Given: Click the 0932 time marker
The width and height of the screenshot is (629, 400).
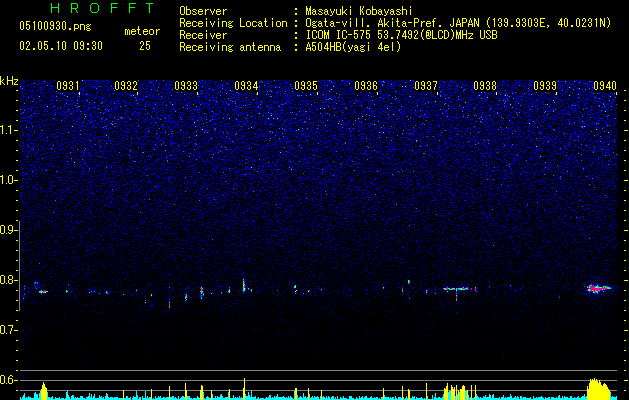Looking at the screenshot, I should (x=126, y=85).
